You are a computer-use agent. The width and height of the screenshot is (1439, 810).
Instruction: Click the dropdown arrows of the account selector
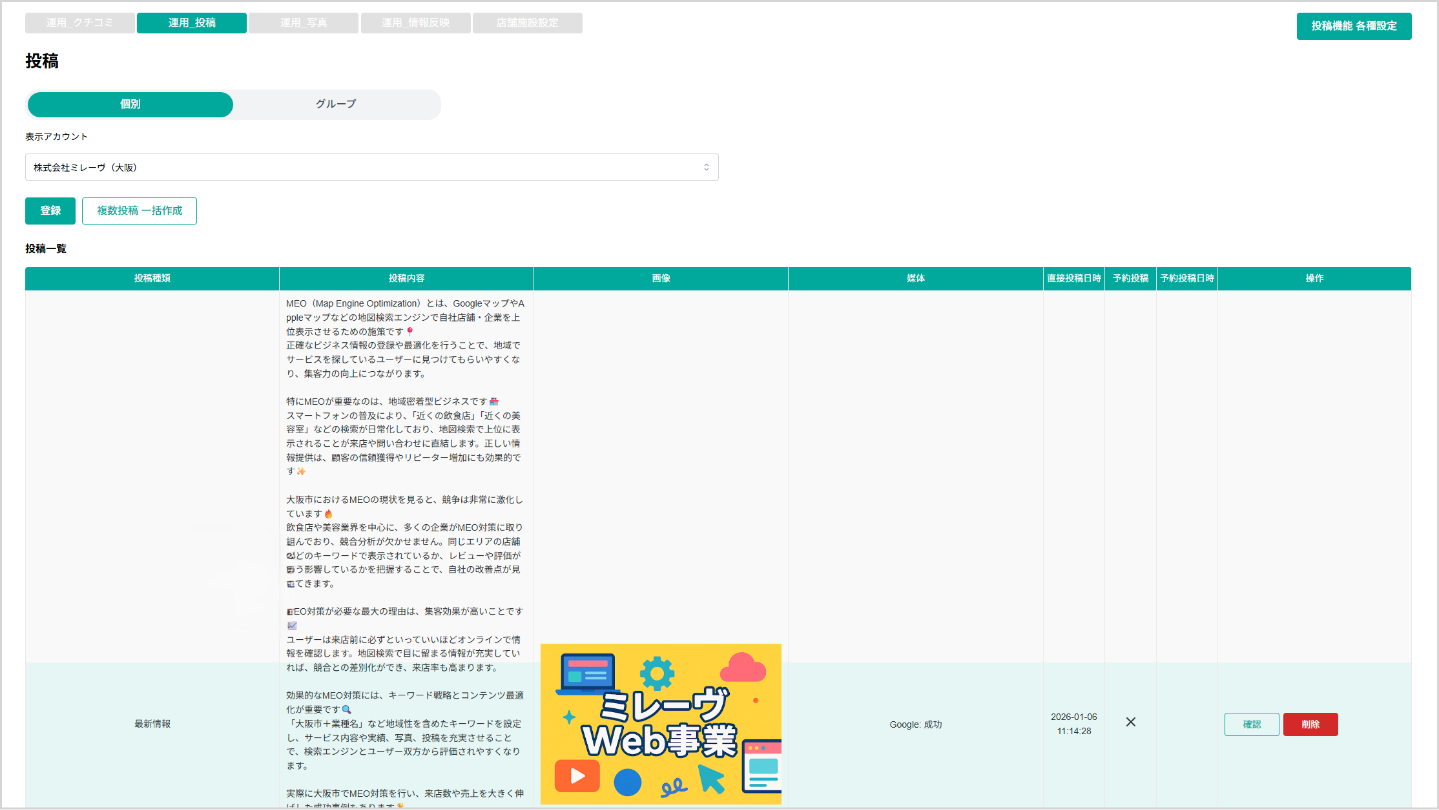click(x=706, y=167)
